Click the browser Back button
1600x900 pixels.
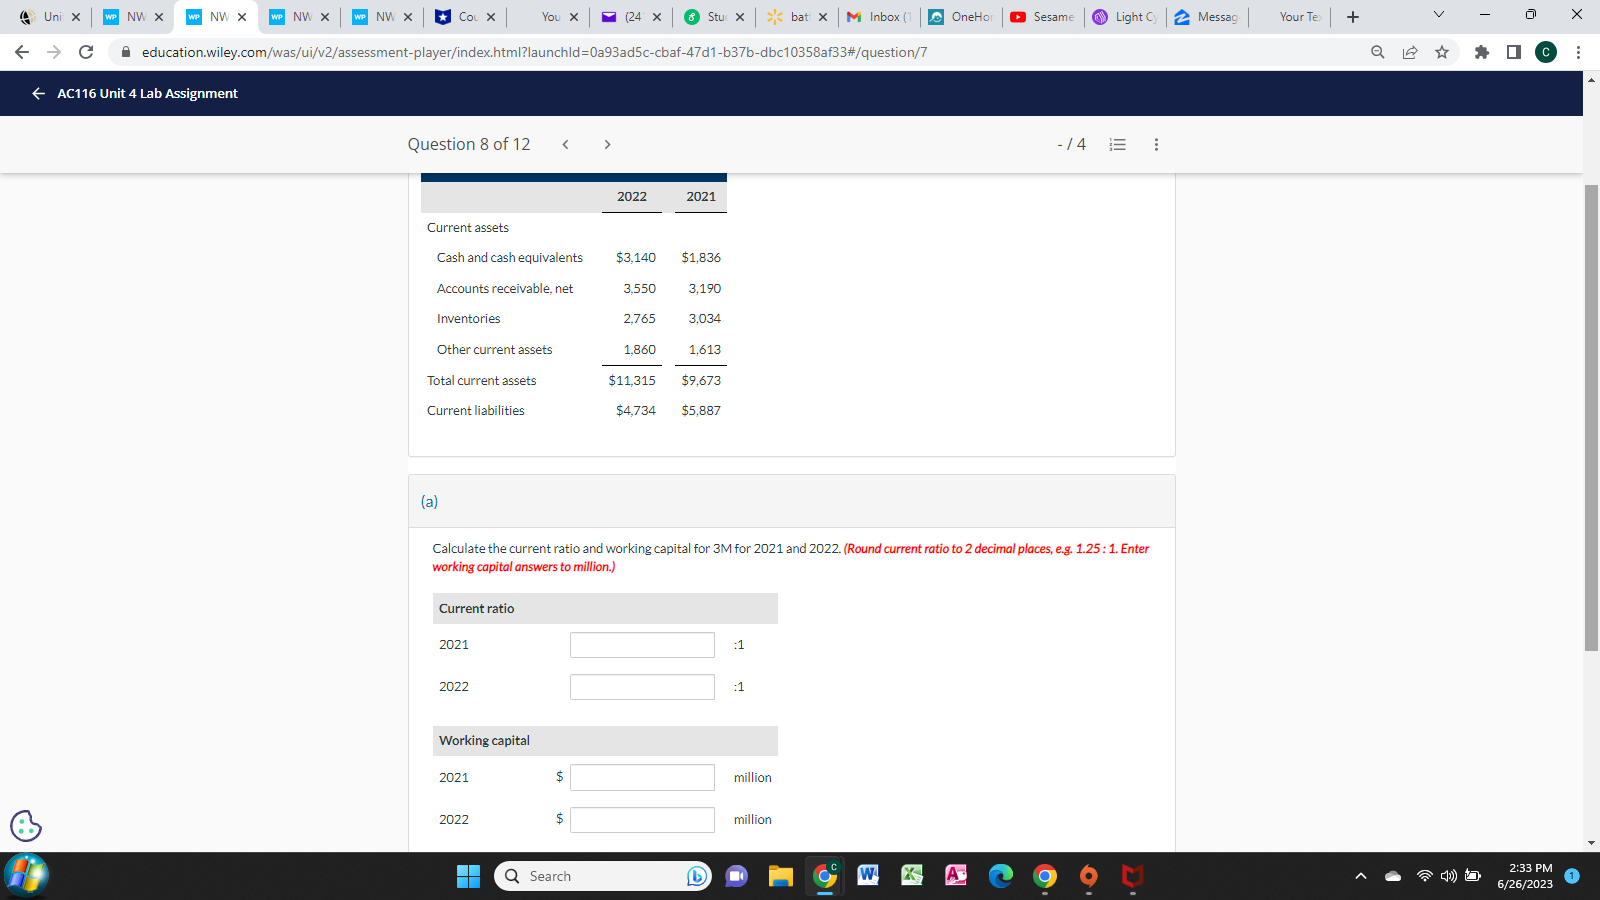pos(22,52)
